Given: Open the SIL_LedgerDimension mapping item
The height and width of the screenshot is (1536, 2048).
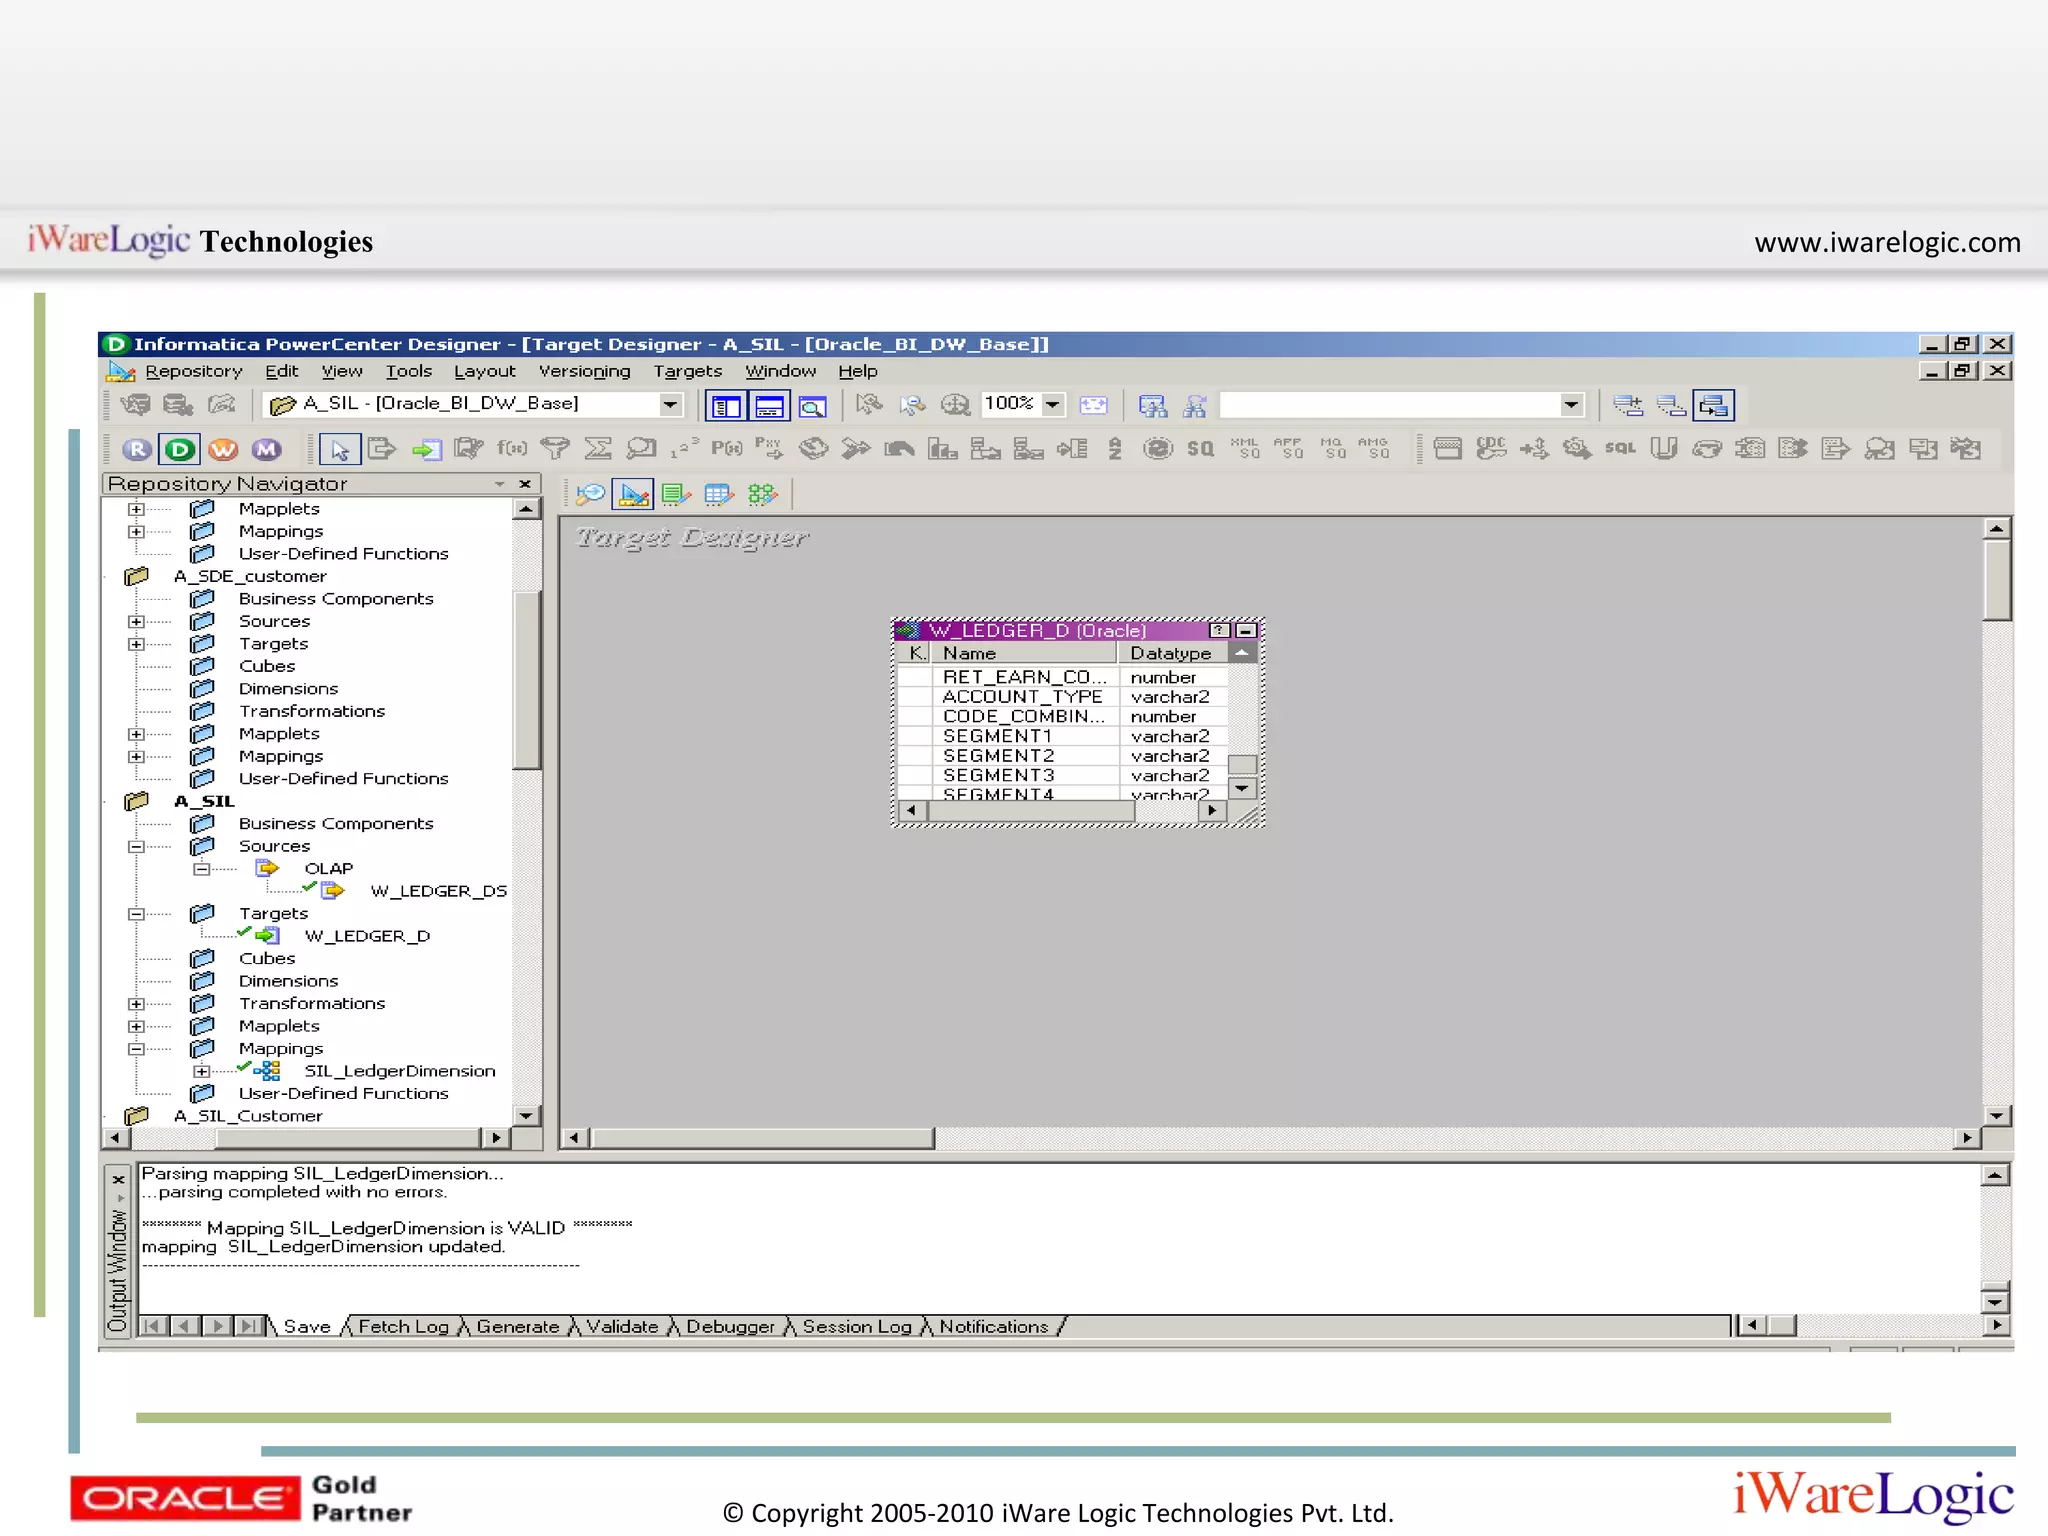Looking at the screenshot, I should 399,1071.
